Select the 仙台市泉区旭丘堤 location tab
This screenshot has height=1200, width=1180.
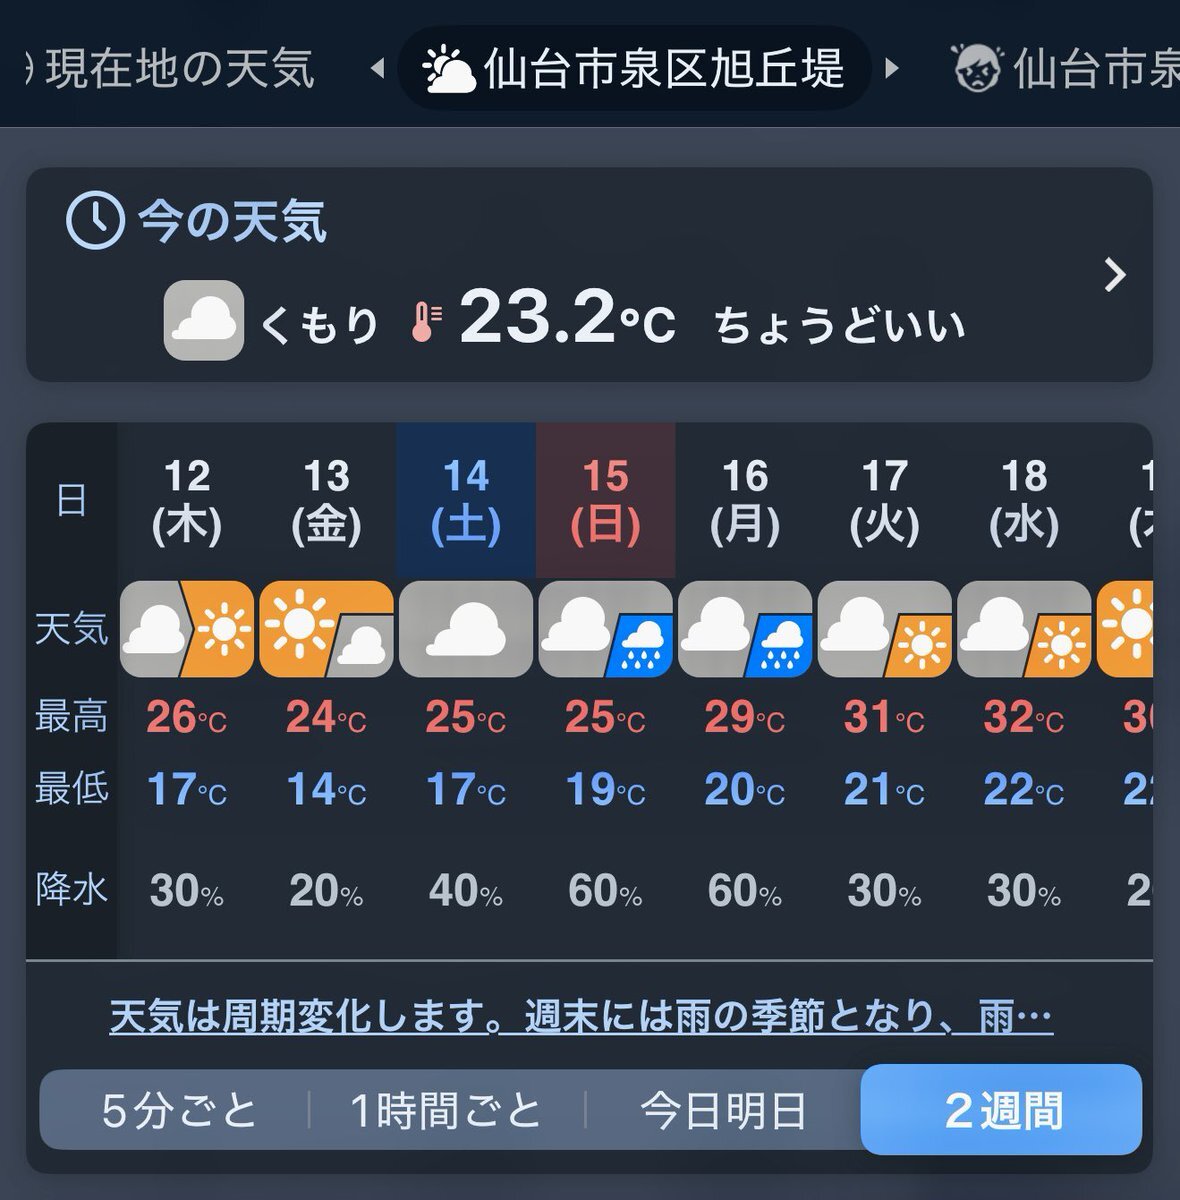[x=634, y=69]
